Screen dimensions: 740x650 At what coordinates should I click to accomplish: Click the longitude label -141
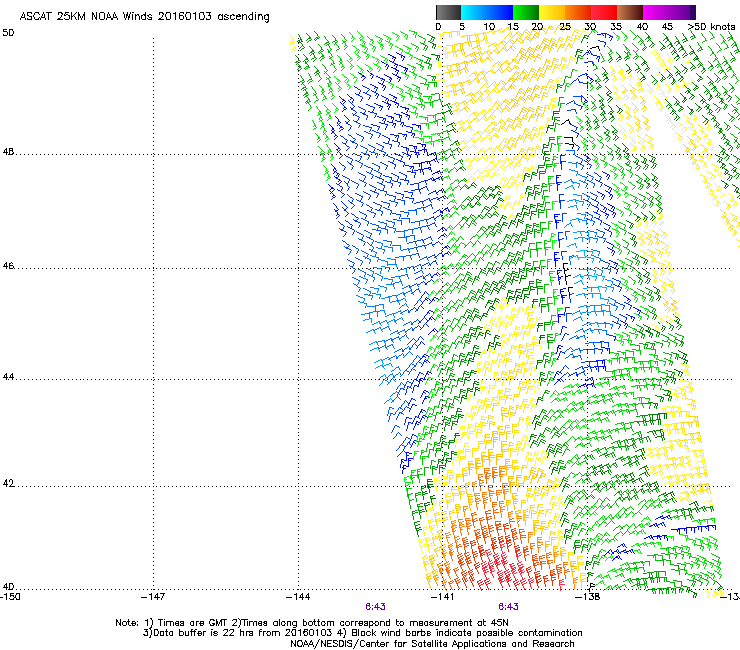443,597
